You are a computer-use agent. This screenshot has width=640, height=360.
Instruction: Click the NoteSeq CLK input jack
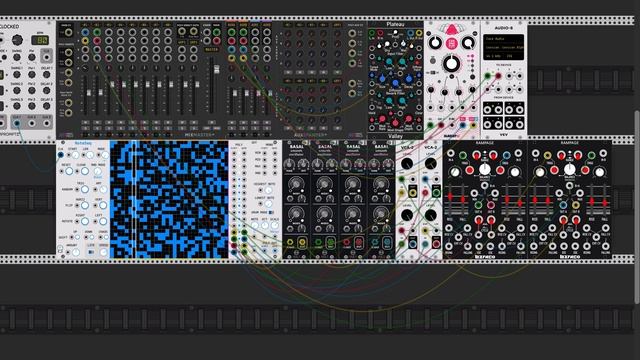(60, 155)
